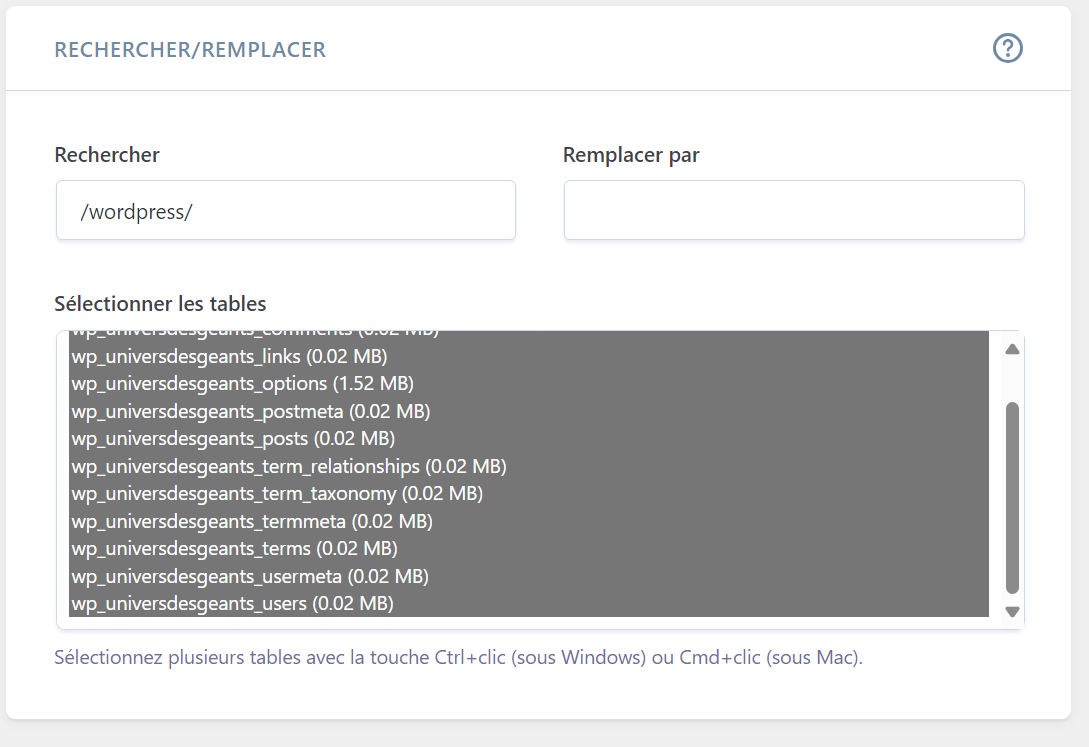Click the Rechercher input field
The height and width of the screenshot is (747, 1089).
click(285, 210)
